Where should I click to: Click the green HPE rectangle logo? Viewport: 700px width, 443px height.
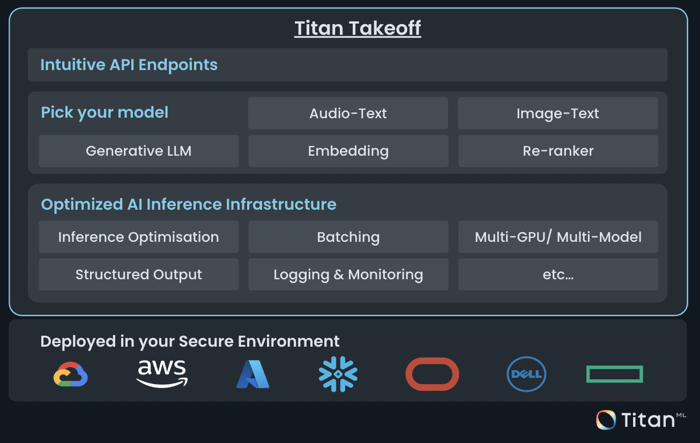point(615,374)
